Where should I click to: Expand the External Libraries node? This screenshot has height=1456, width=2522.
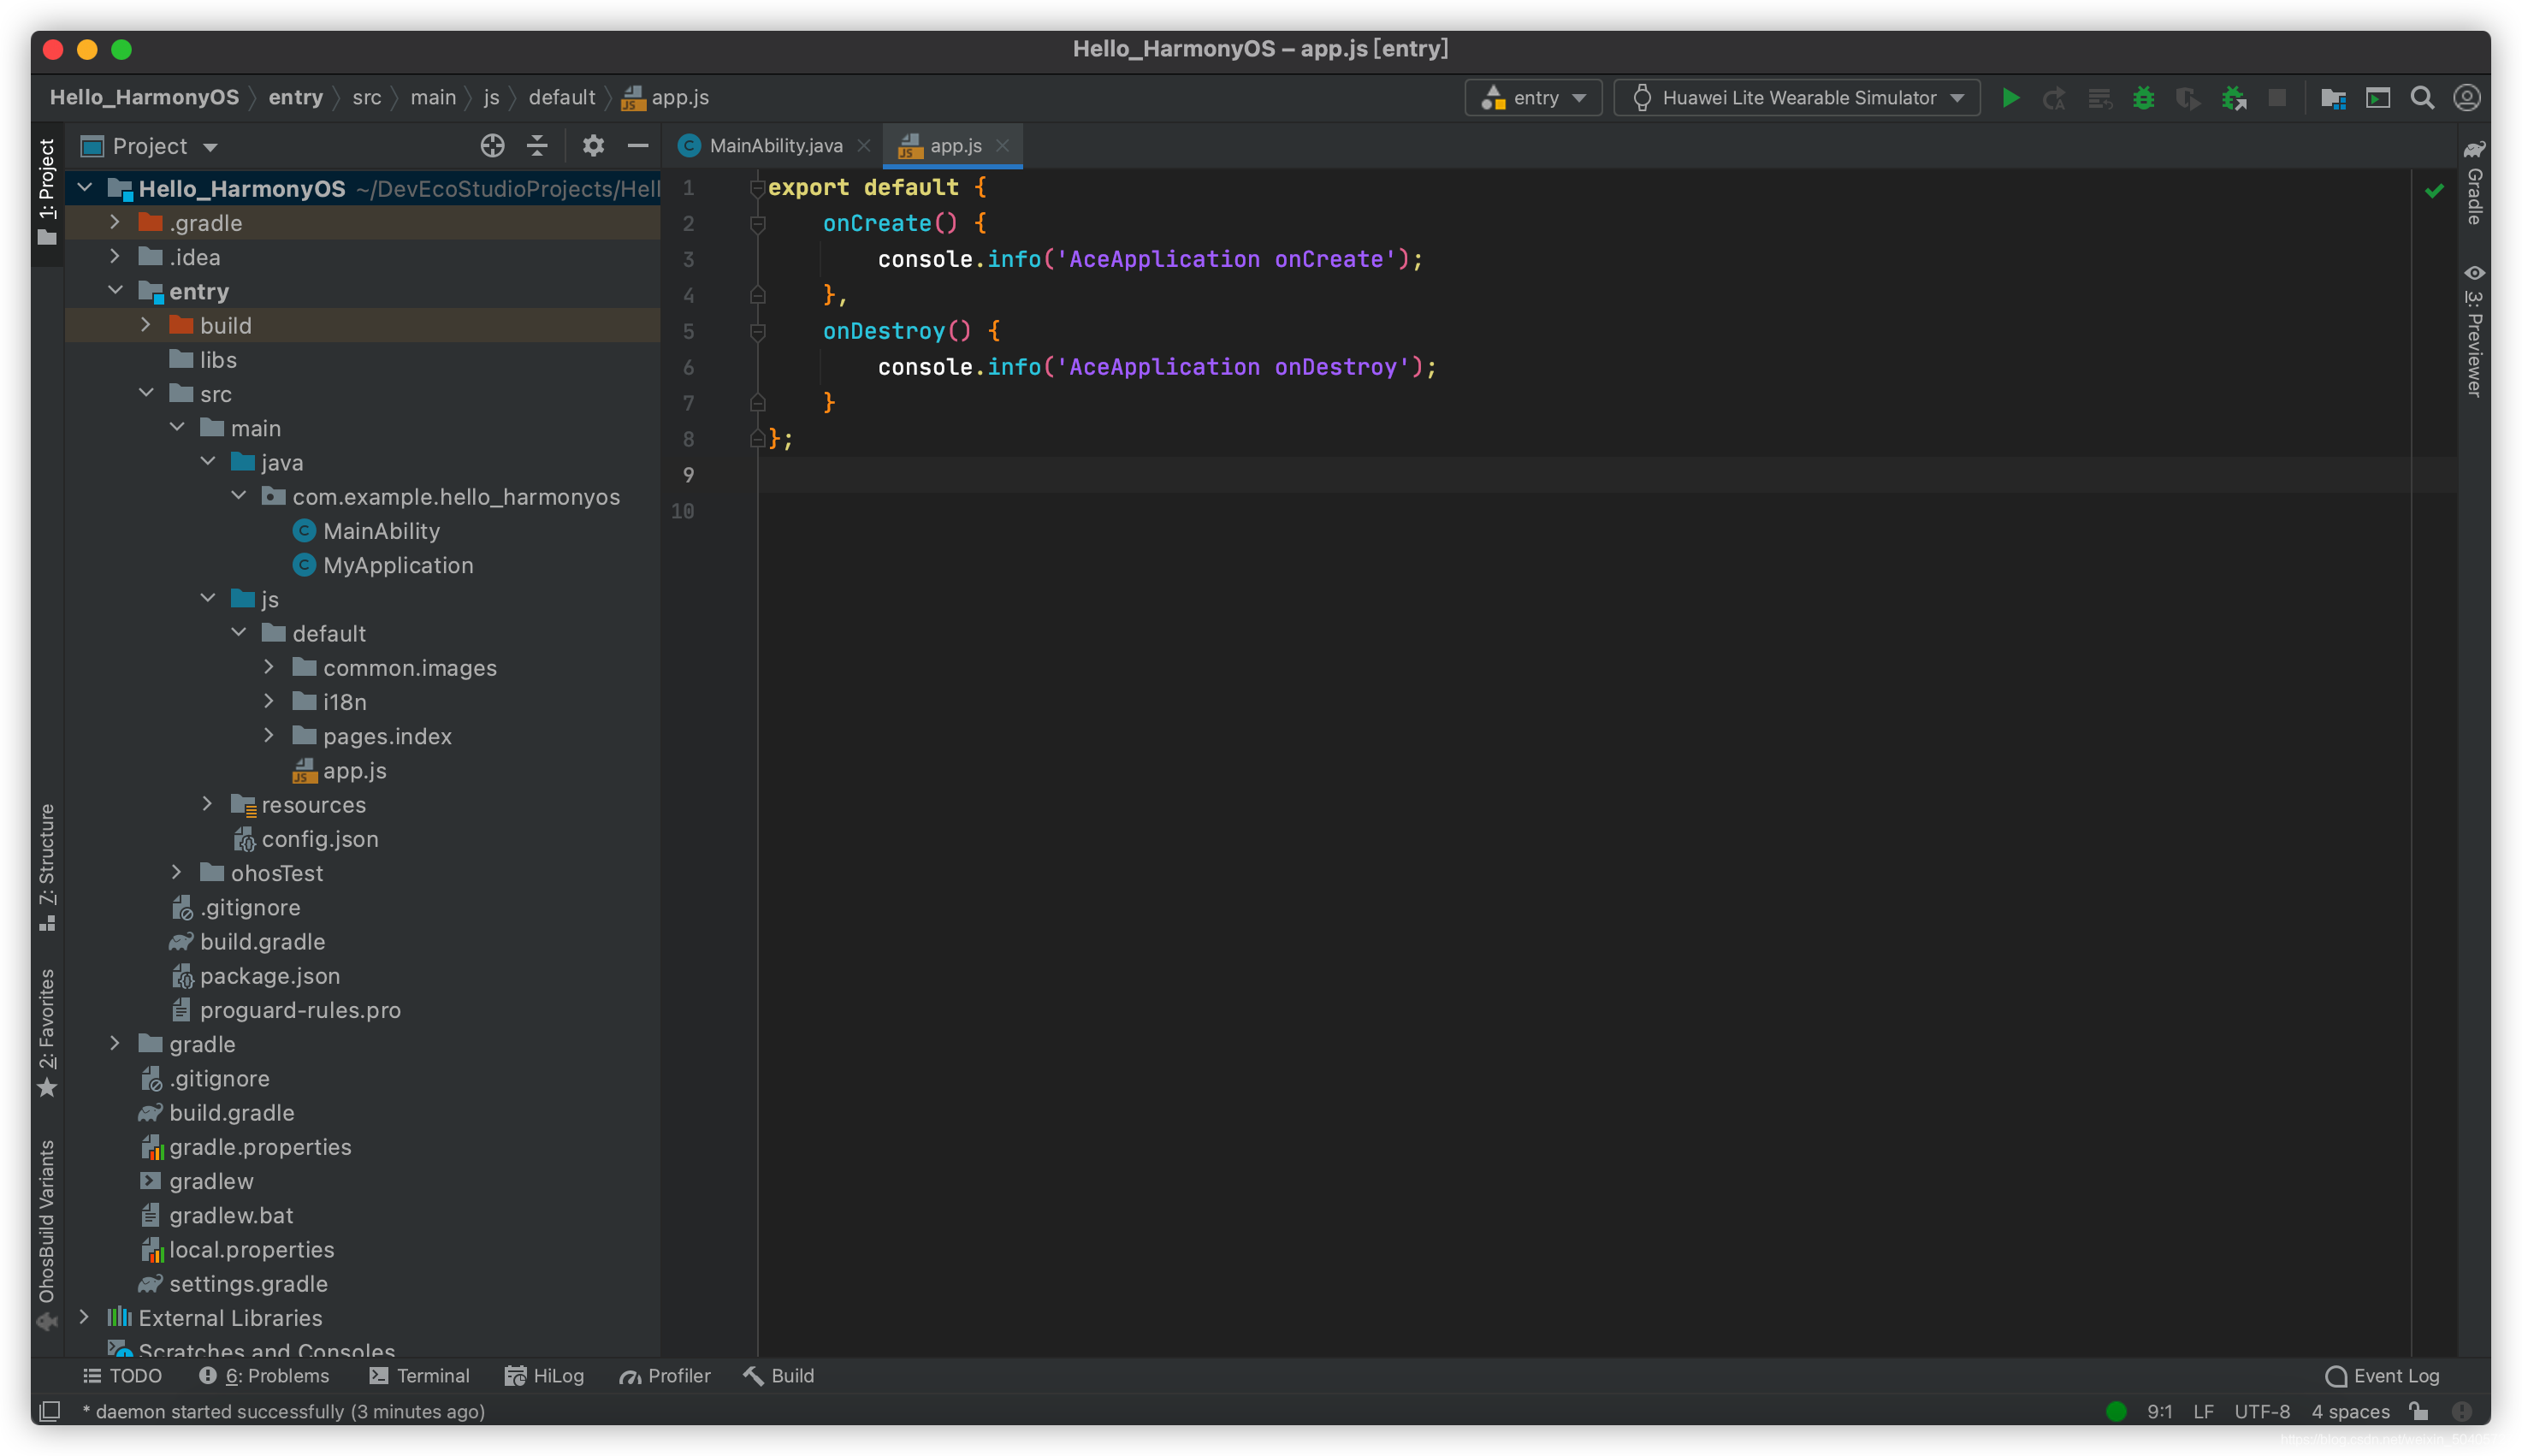(85, 1317)
